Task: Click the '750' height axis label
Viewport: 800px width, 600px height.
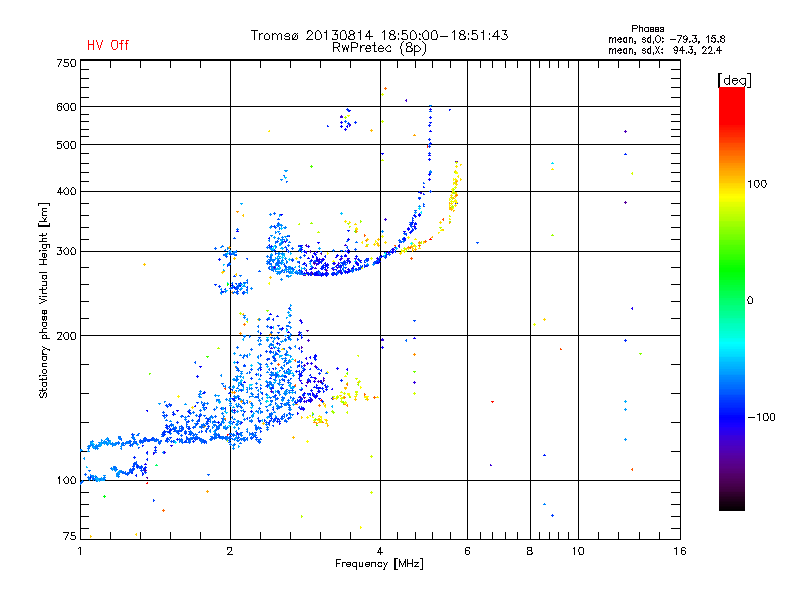Action: point(66,63)
